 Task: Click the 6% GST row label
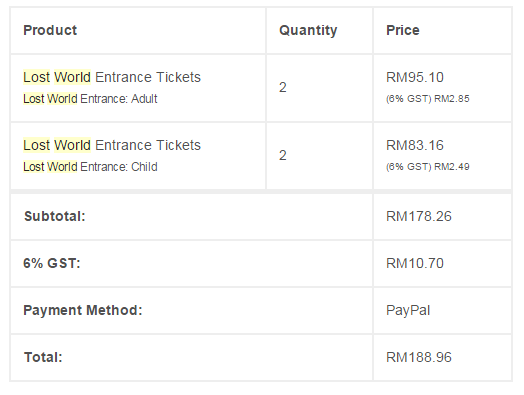point(52,263)
